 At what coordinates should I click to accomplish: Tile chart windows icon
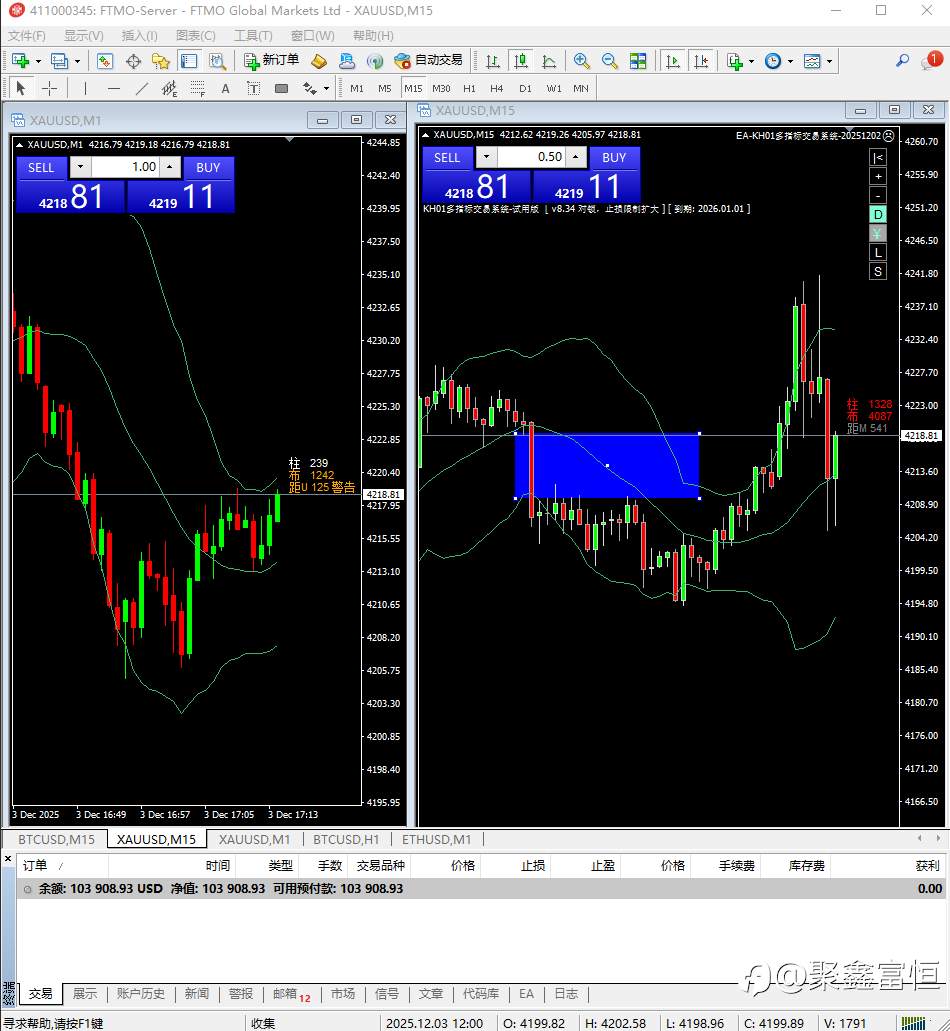pos(638,61)
